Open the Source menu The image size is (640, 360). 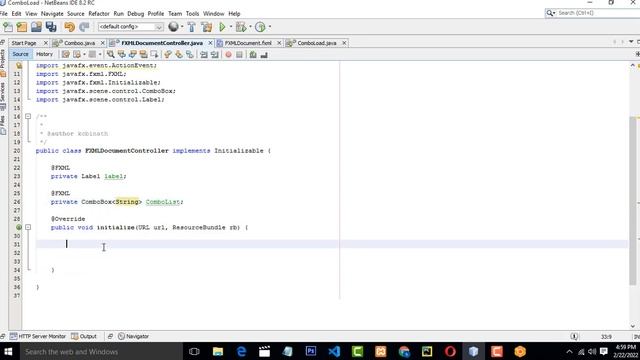[x=76, y=13]
